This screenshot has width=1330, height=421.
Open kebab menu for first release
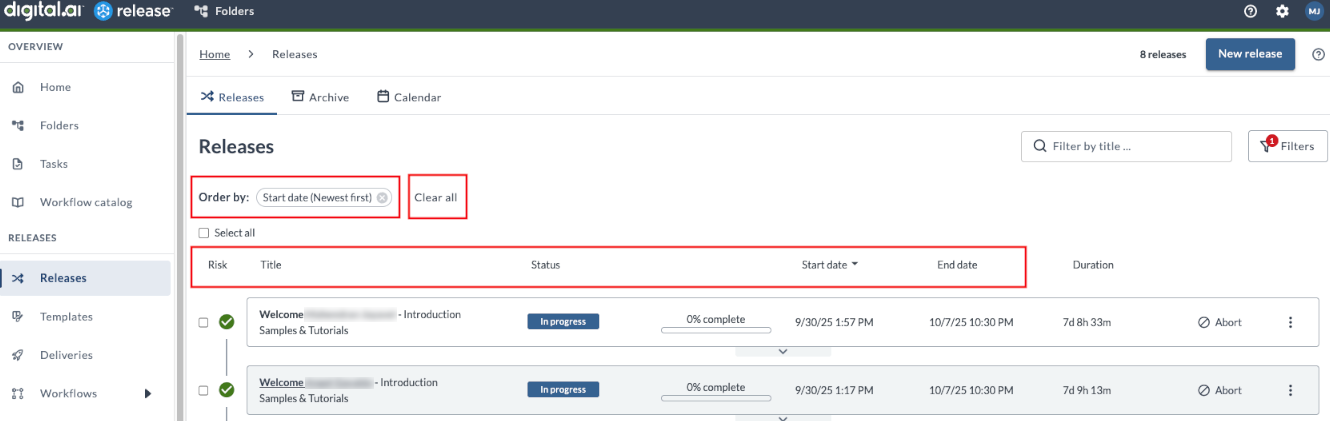(x=1290, y=322)
